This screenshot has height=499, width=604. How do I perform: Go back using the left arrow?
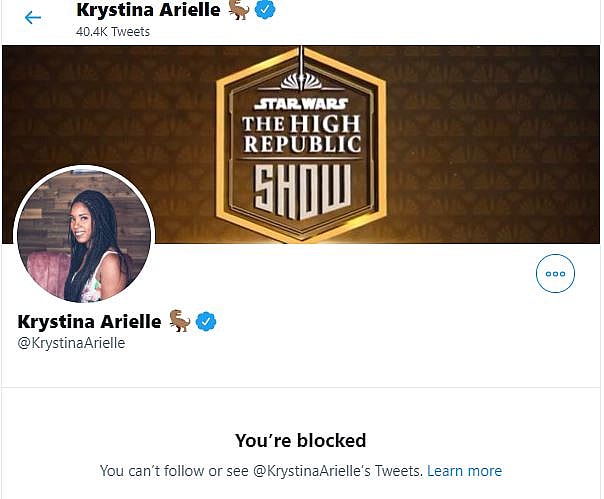point(33,17)
